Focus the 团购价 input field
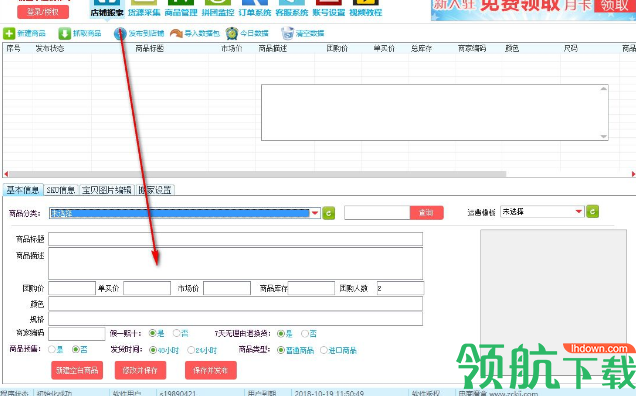This screenshot has width=636, height=396. click(72, 288)
